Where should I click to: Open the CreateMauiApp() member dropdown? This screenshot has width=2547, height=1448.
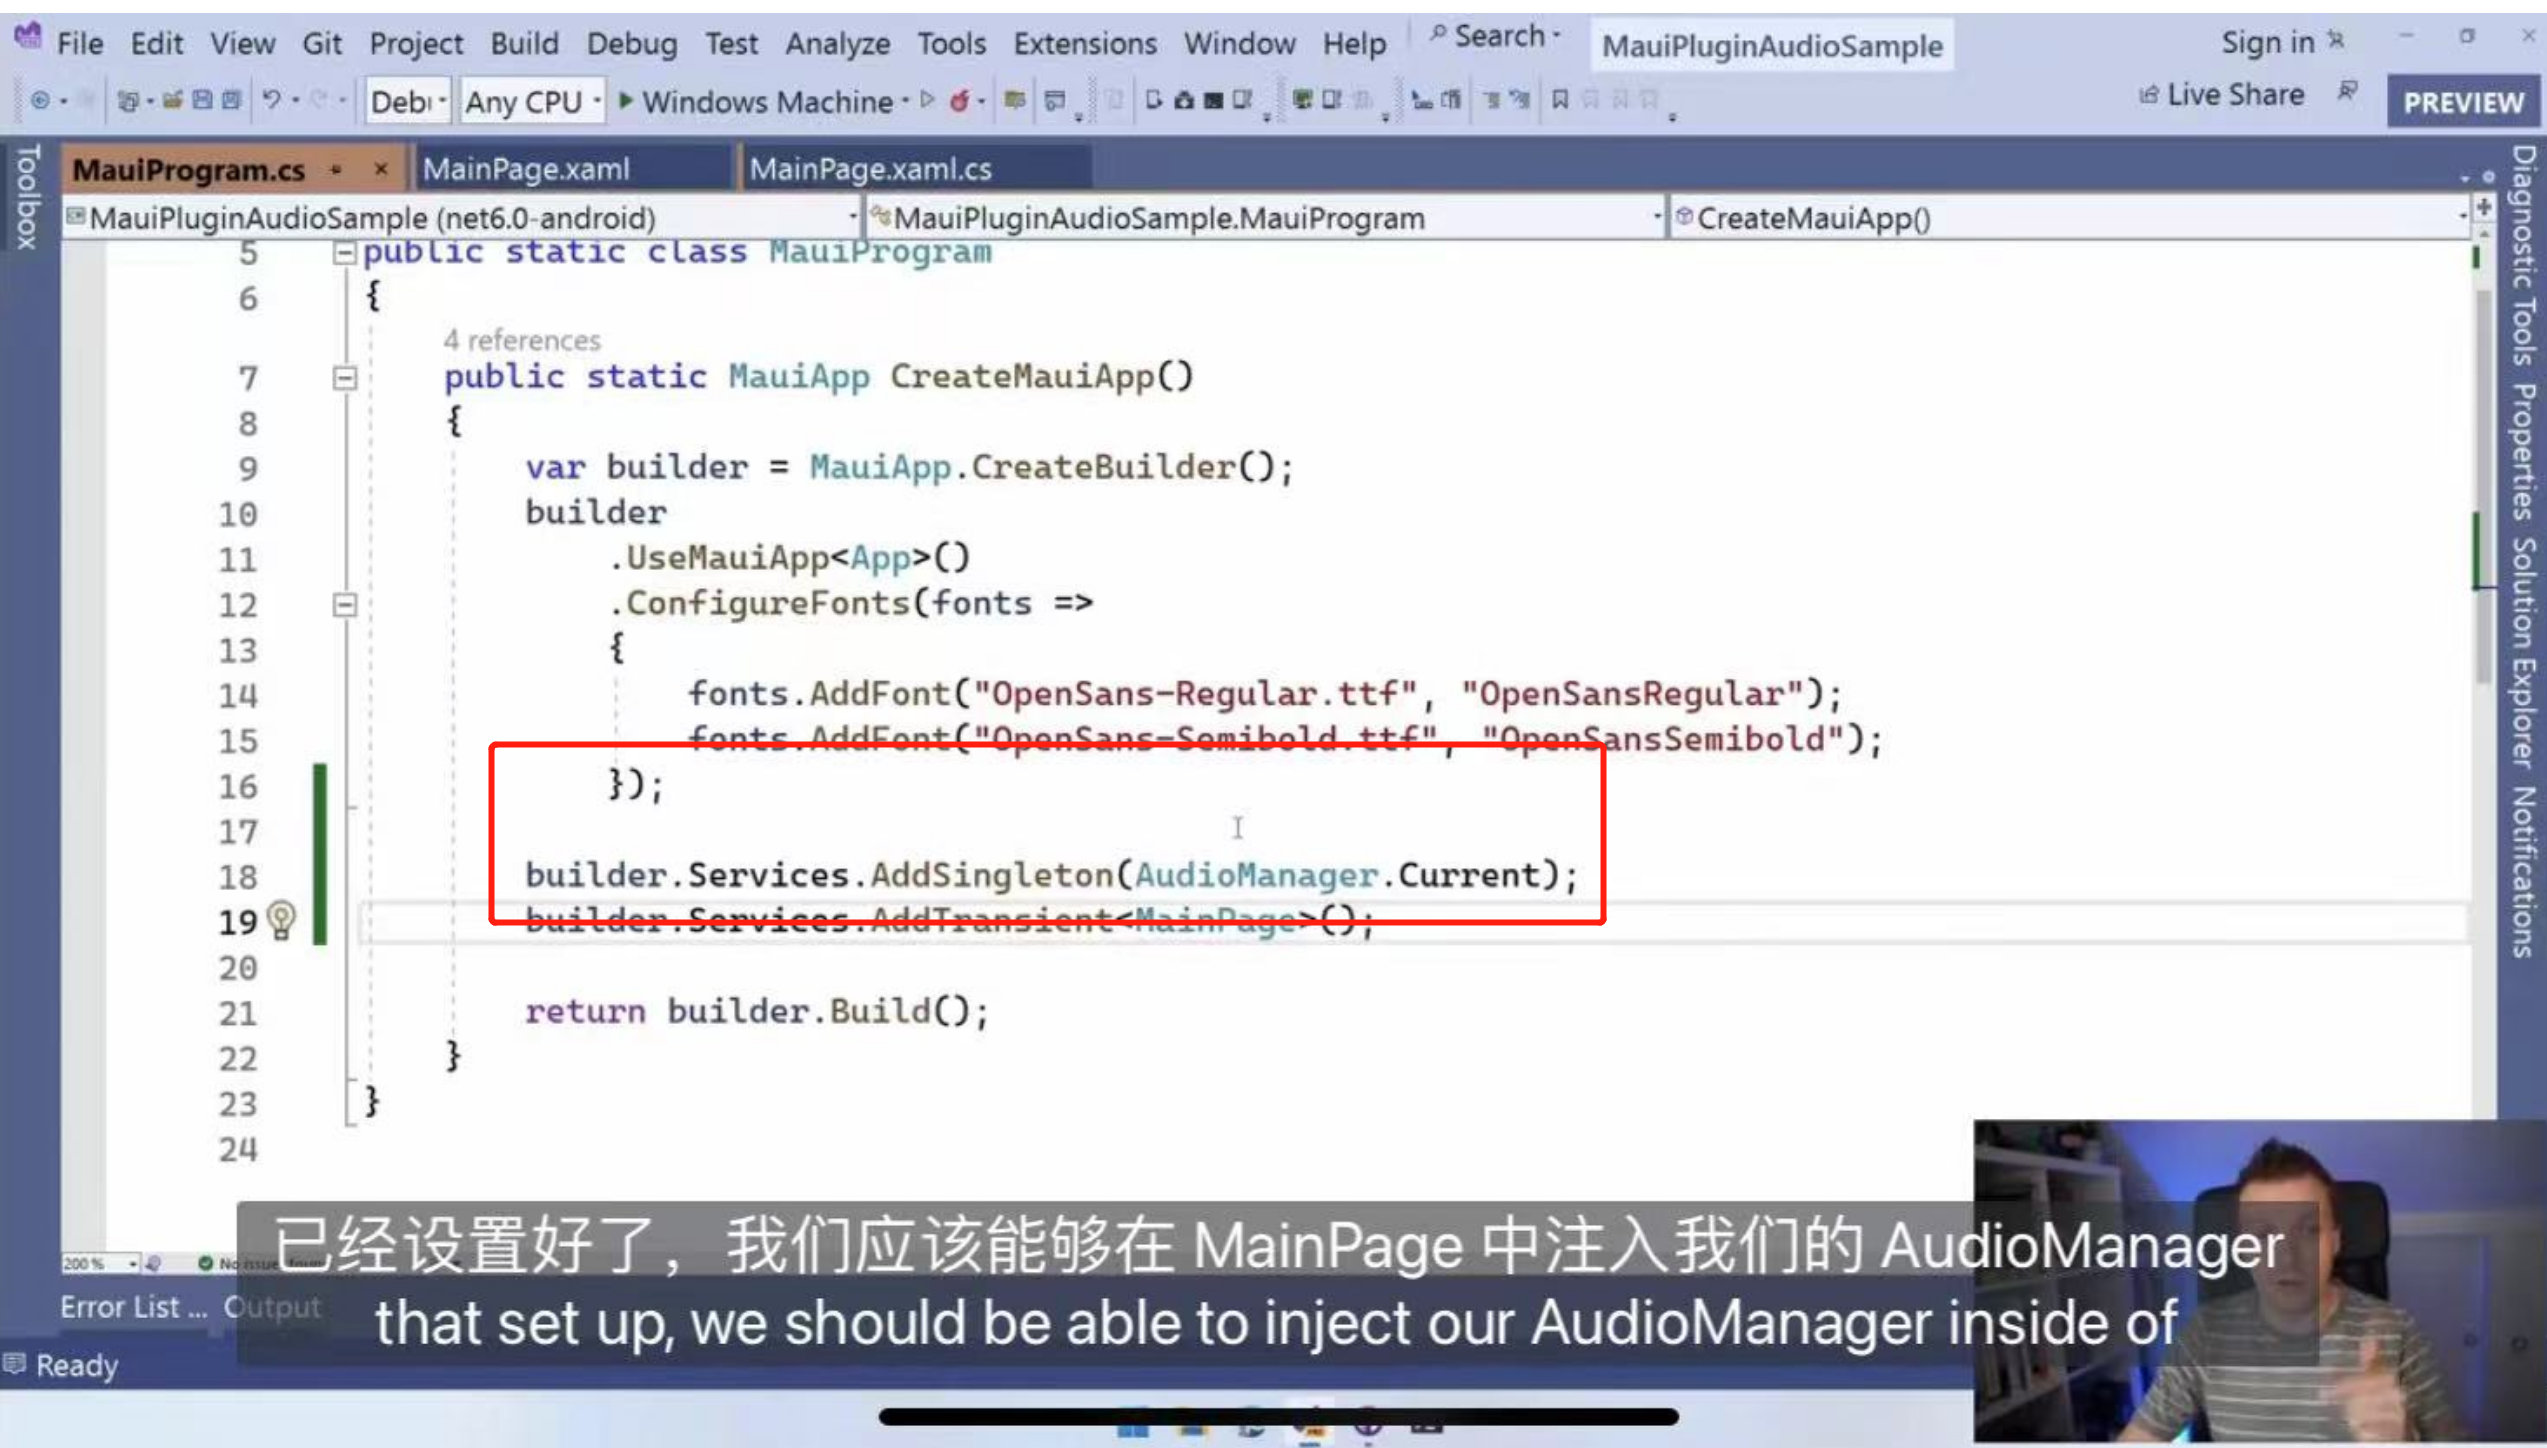point(2070,218)
